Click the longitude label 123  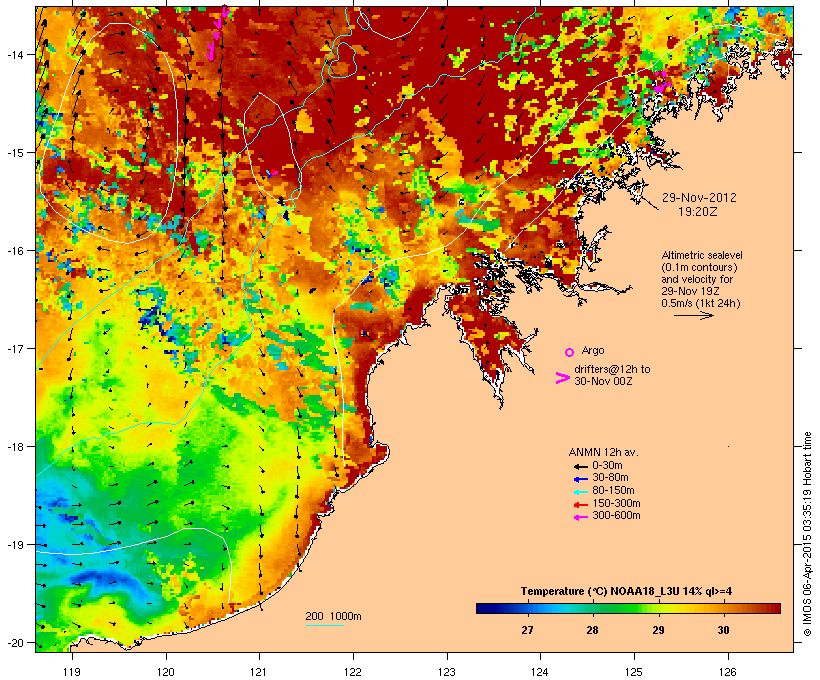(447, 672)
